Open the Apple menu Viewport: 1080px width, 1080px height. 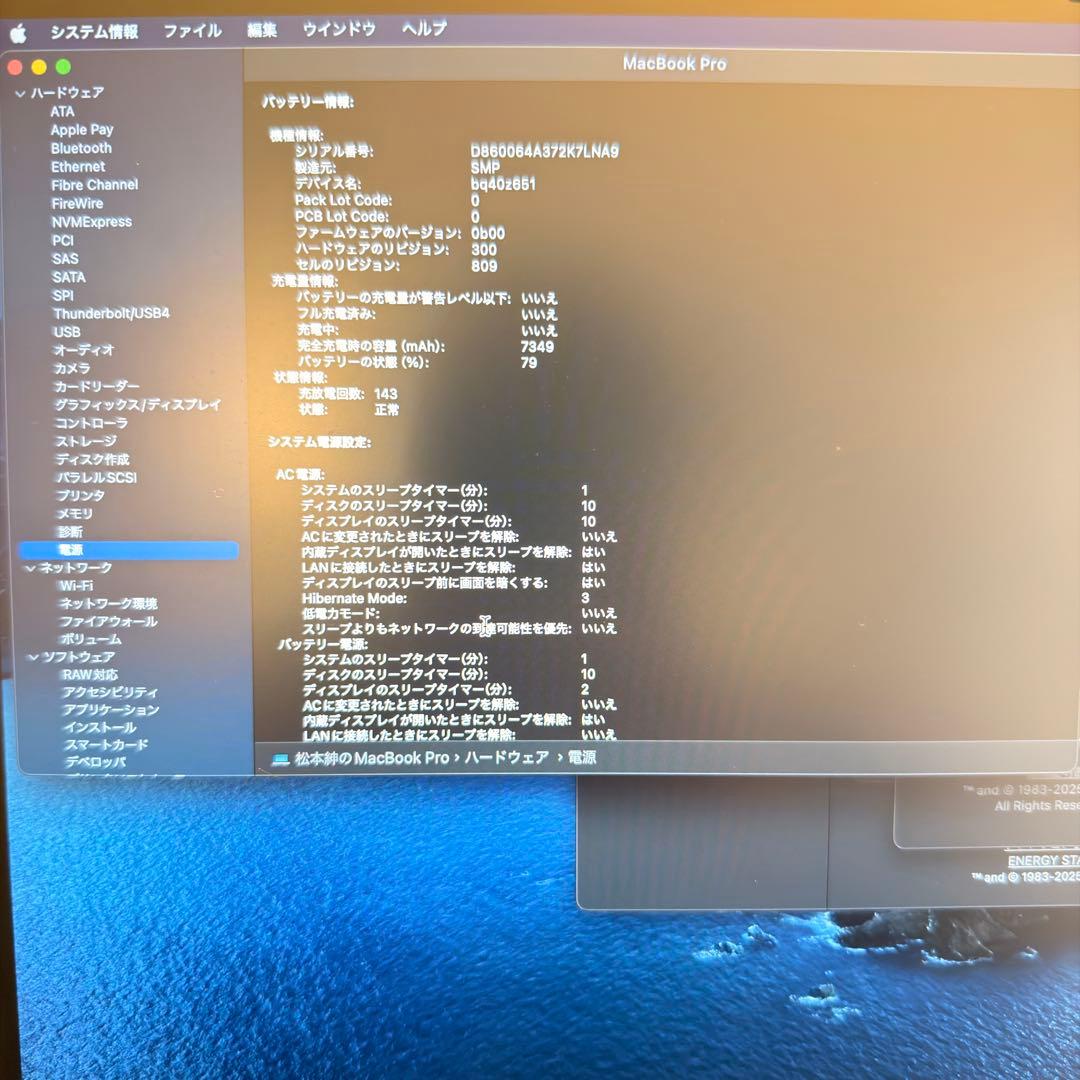[x=17, y=31]
